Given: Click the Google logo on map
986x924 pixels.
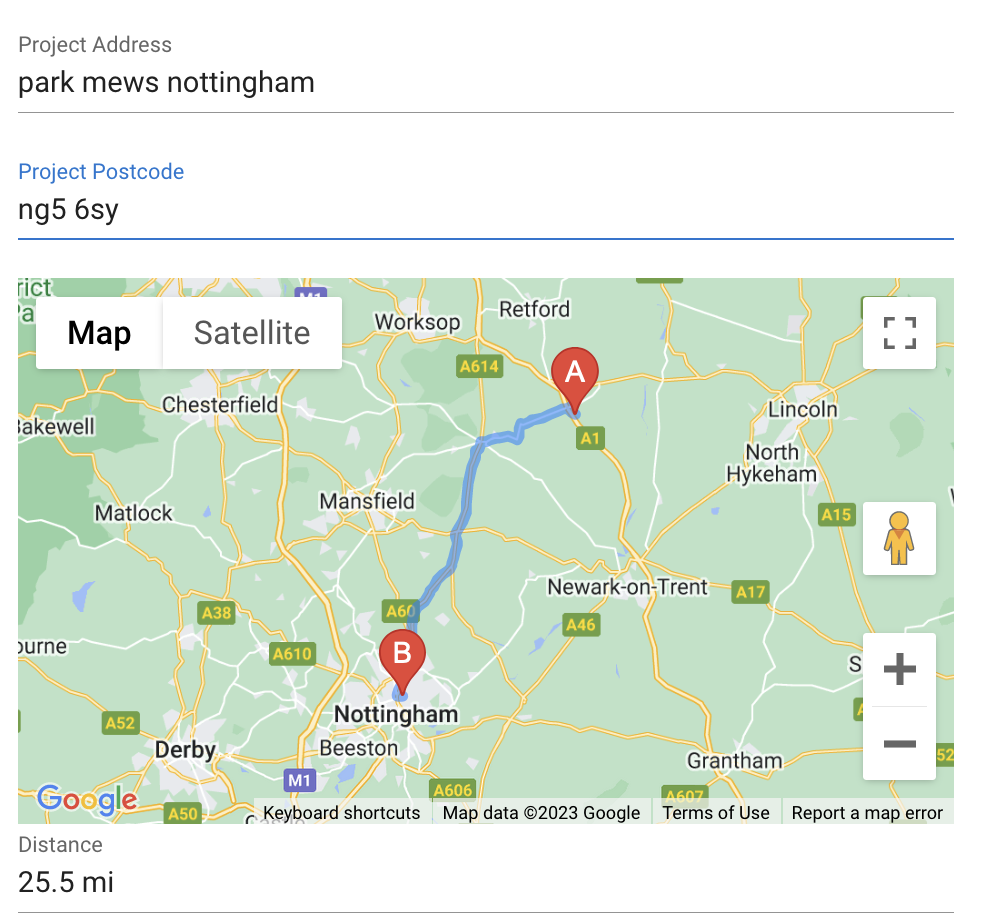Looking at the screenshot, I should [87, 798].
